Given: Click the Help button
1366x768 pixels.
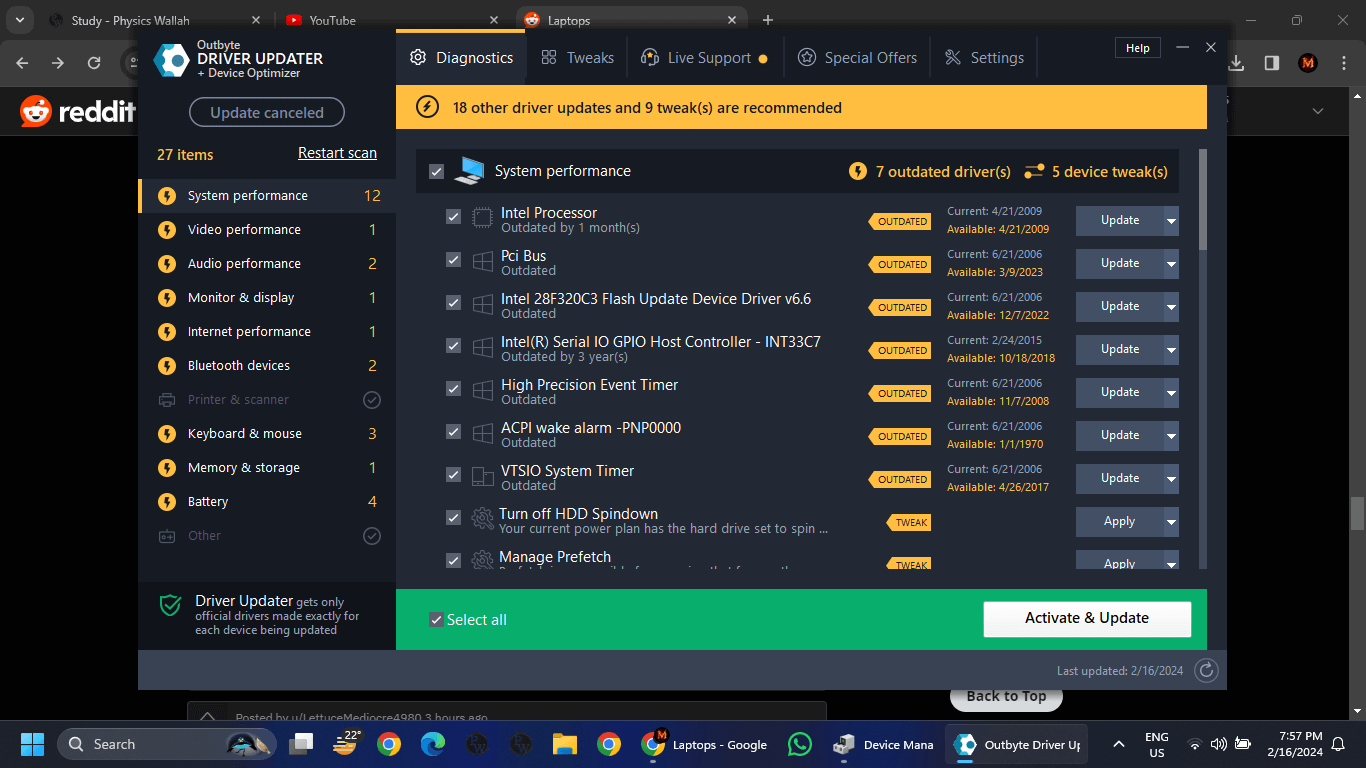Looking at the screenshot, I should pos(1138,48).
